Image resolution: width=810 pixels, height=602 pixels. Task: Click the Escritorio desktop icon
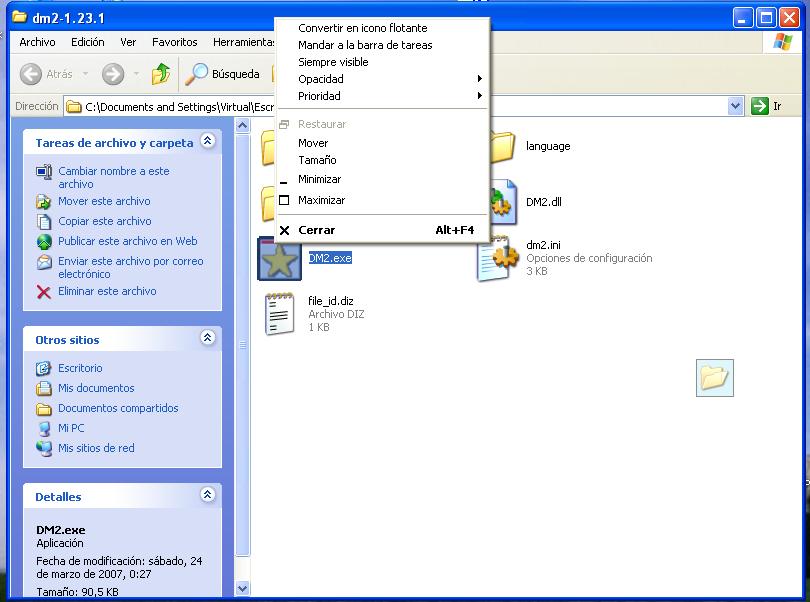point(44,368)
